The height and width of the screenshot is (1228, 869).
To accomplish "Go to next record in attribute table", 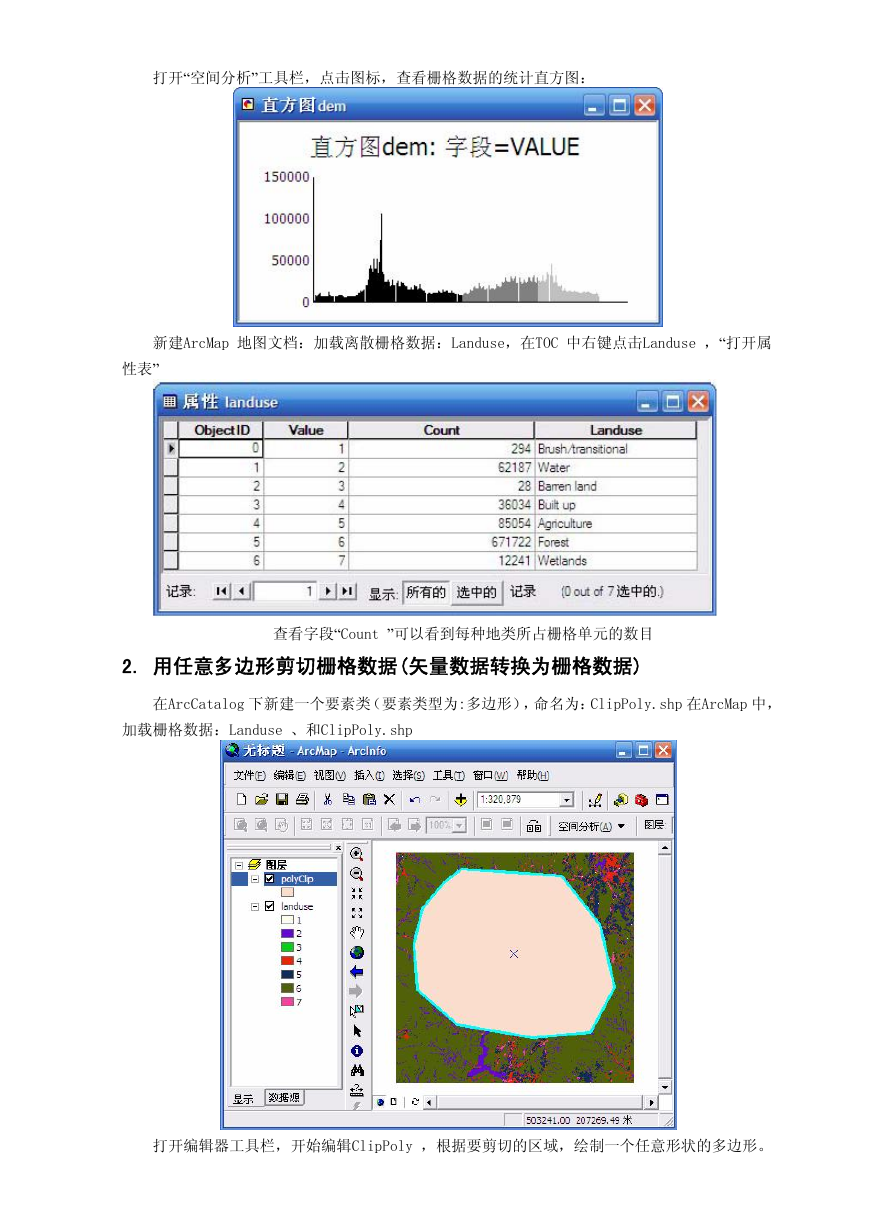I will (327, 592).
